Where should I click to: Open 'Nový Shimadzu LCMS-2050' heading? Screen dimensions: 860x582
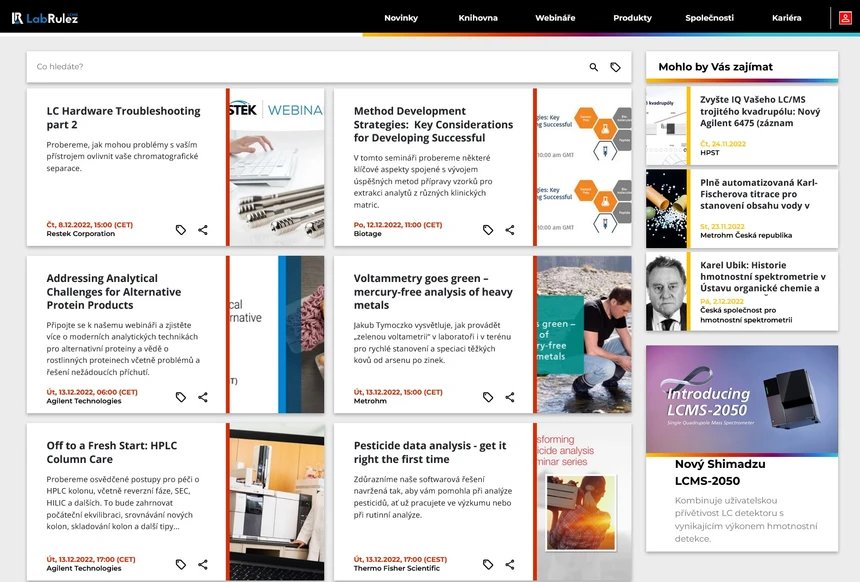coord(720,472)
